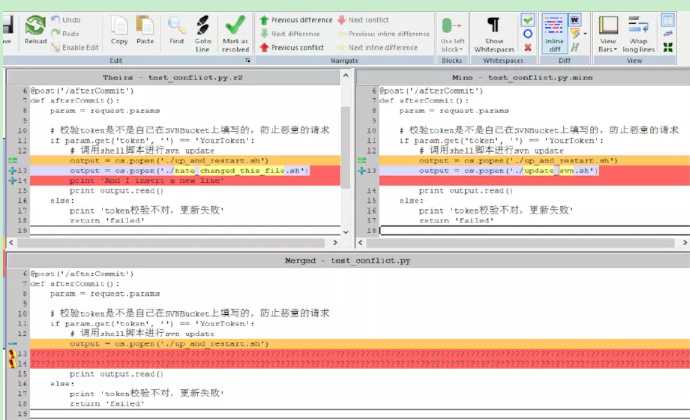Click the Merged - test_conflict.py pane title

click(x=347, y=261)
